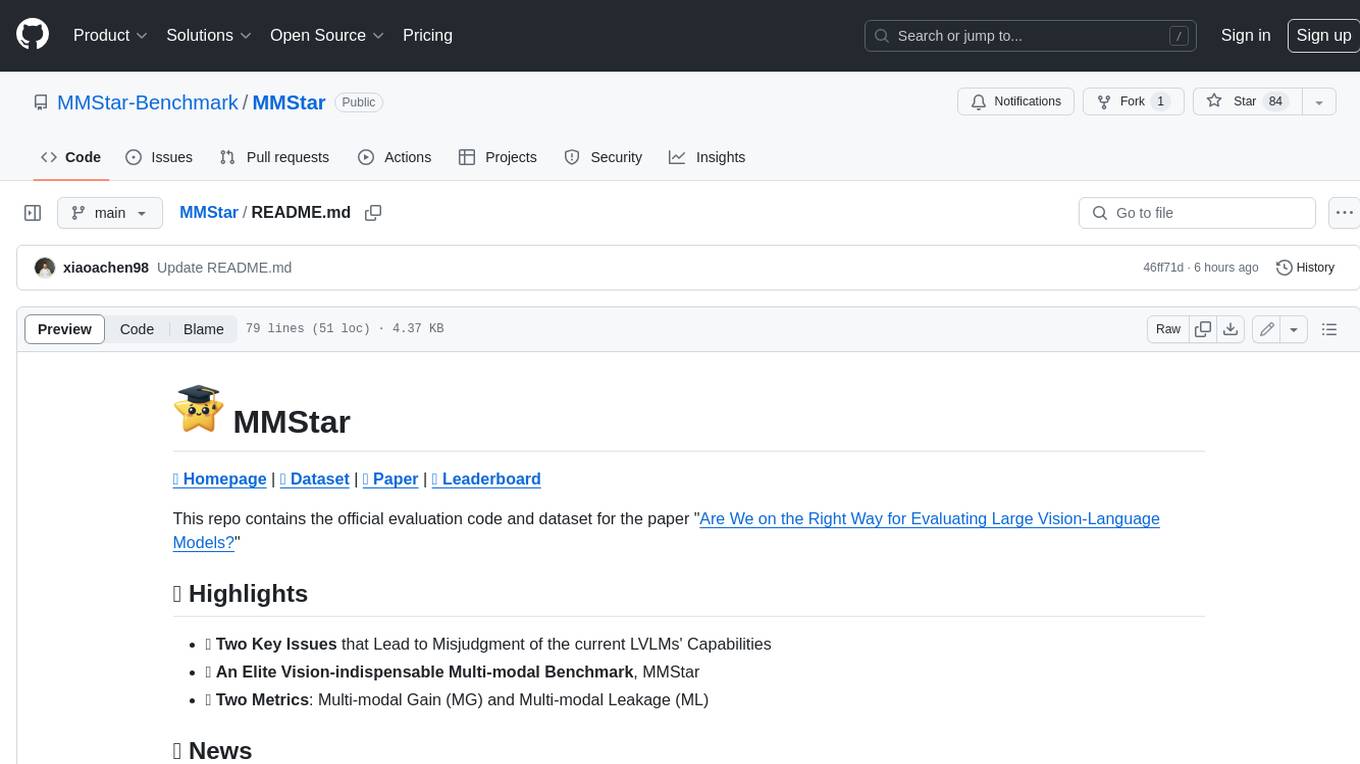
Task: Switch to Code view of README
Action: tap(137, 329)
